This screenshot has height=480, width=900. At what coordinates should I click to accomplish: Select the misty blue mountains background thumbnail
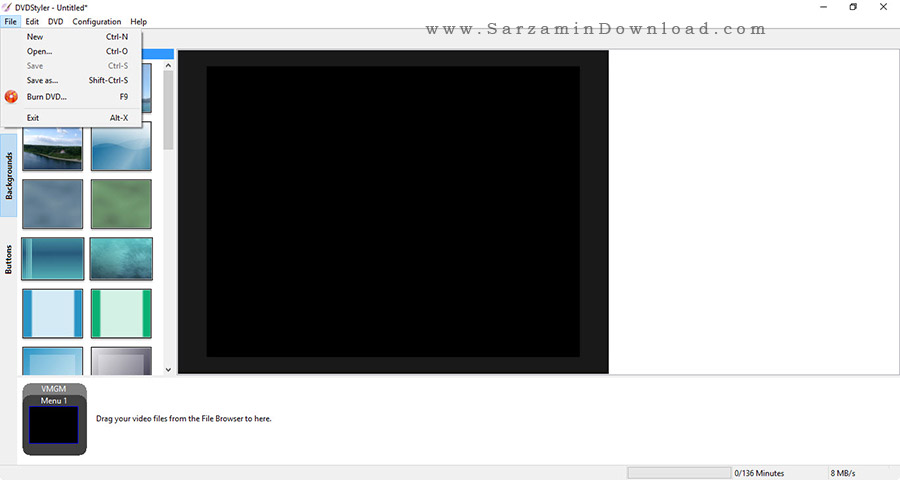(x=121, y=146)
